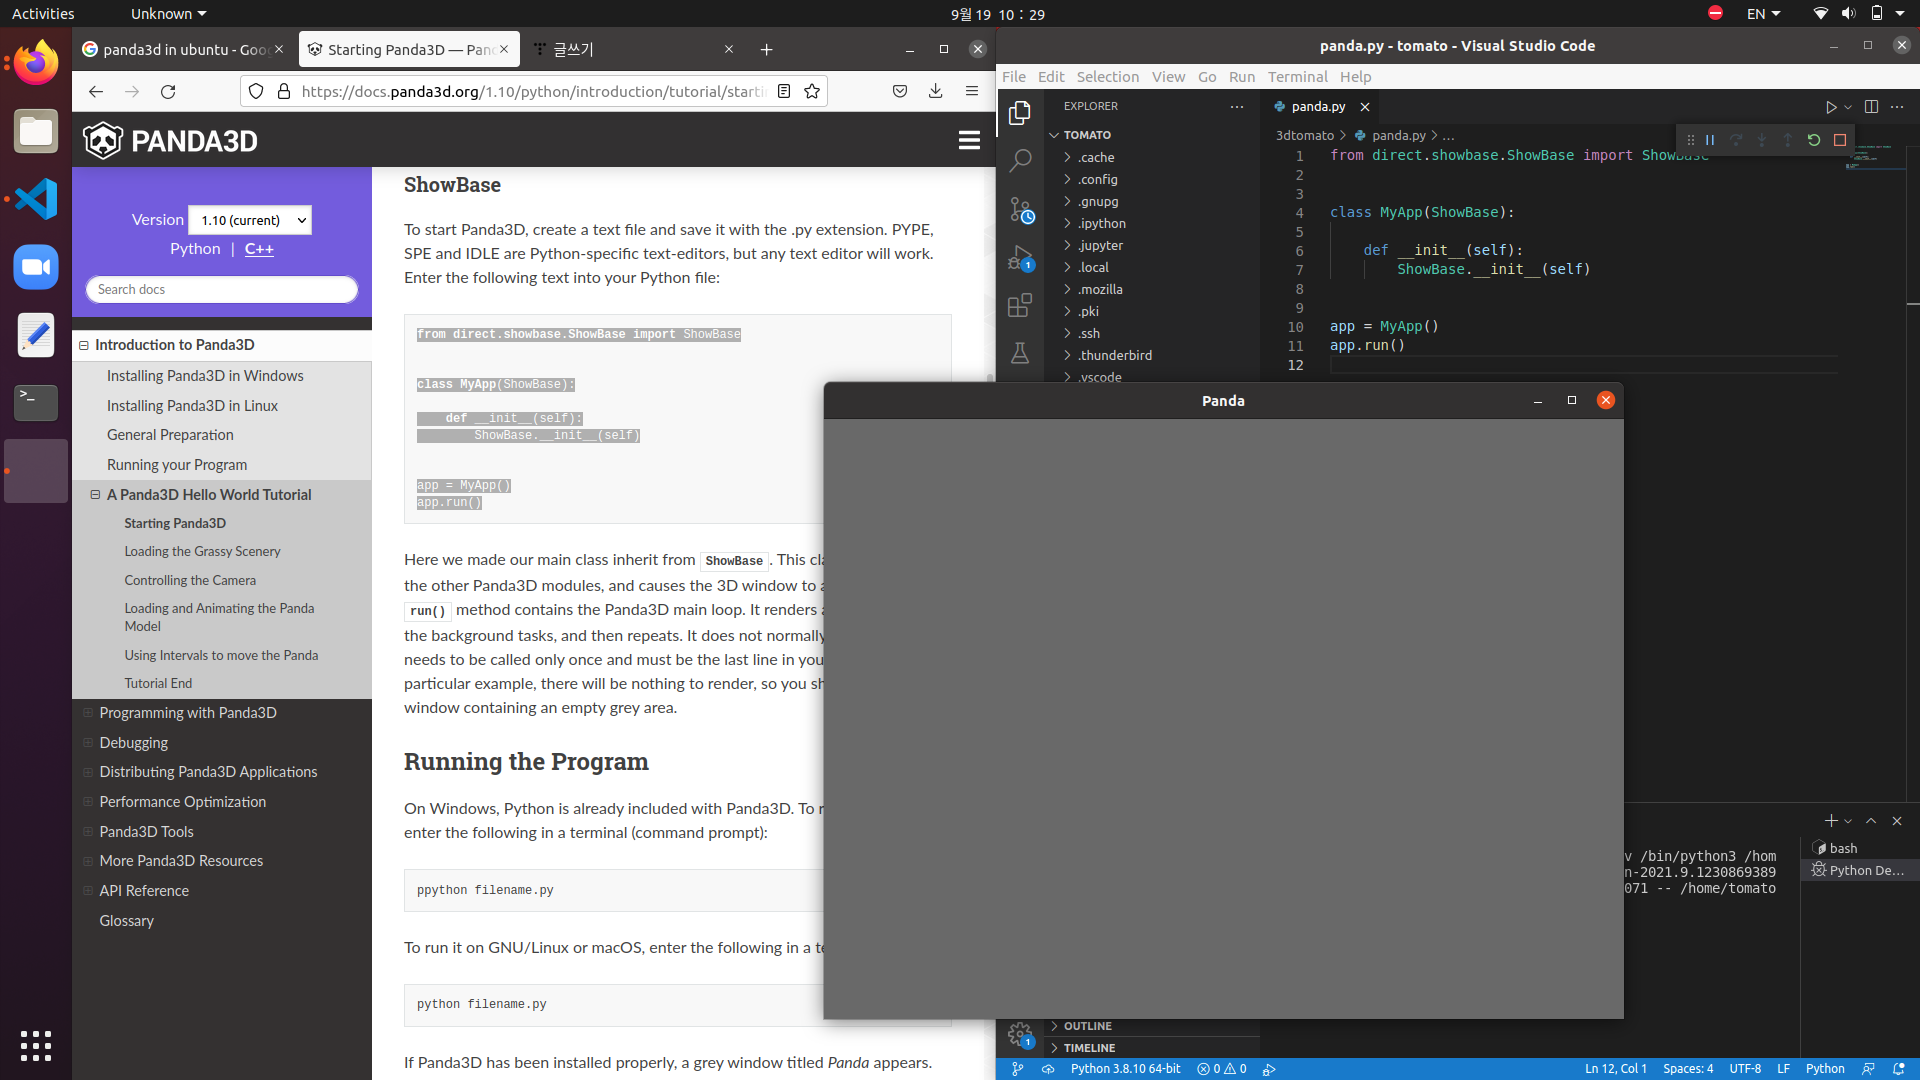
Task: Pause the debug session
Action: (1710, 140)
